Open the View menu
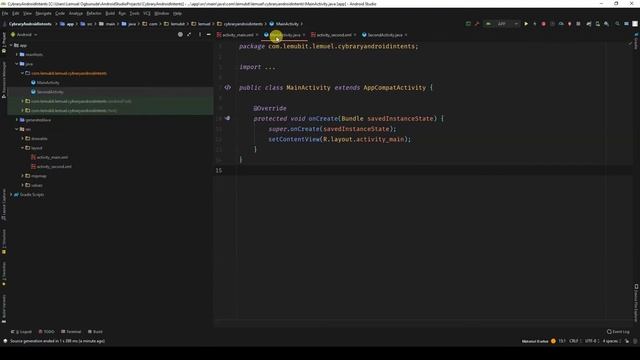640x360 pixels. click(27, 13)
